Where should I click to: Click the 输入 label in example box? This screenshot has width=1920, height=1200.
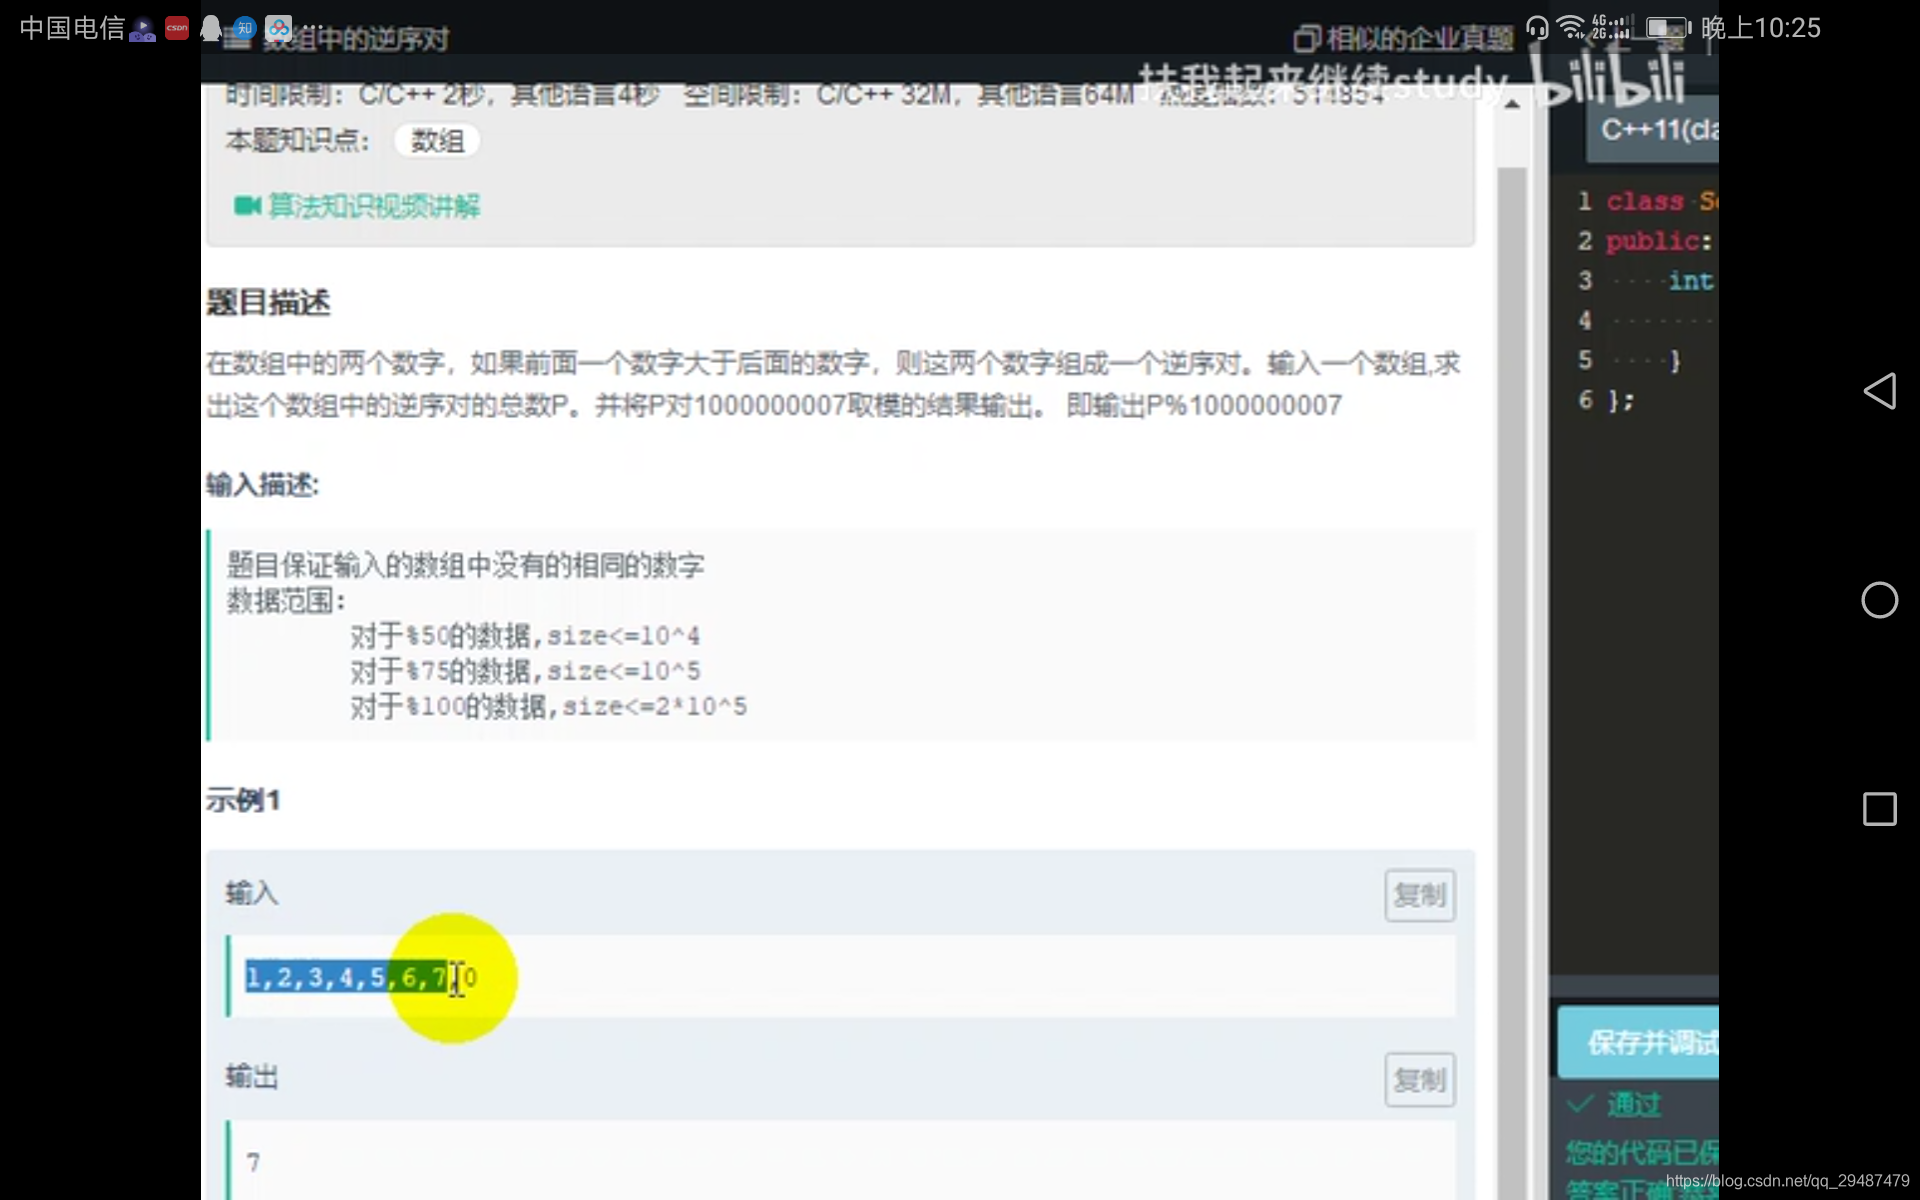click(251, 893)
